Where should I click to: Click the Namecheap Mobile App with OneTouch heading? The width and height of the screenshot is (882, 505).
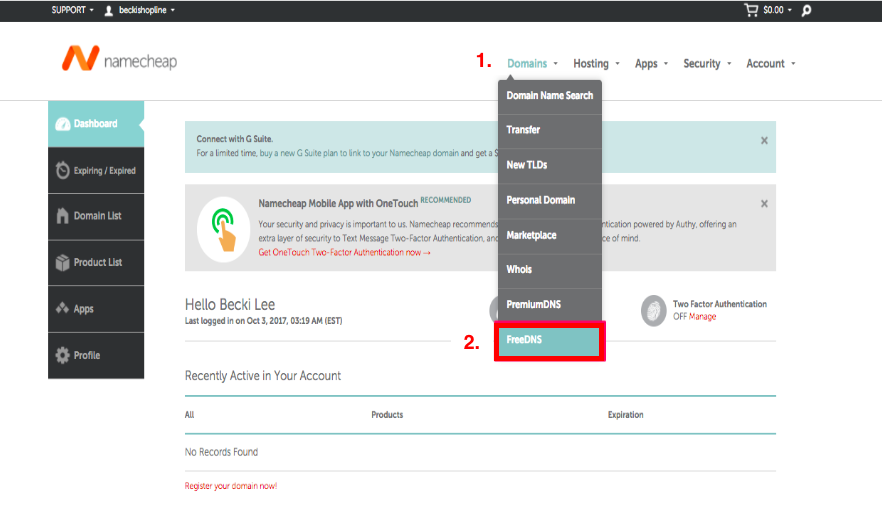tap(338, 204)
